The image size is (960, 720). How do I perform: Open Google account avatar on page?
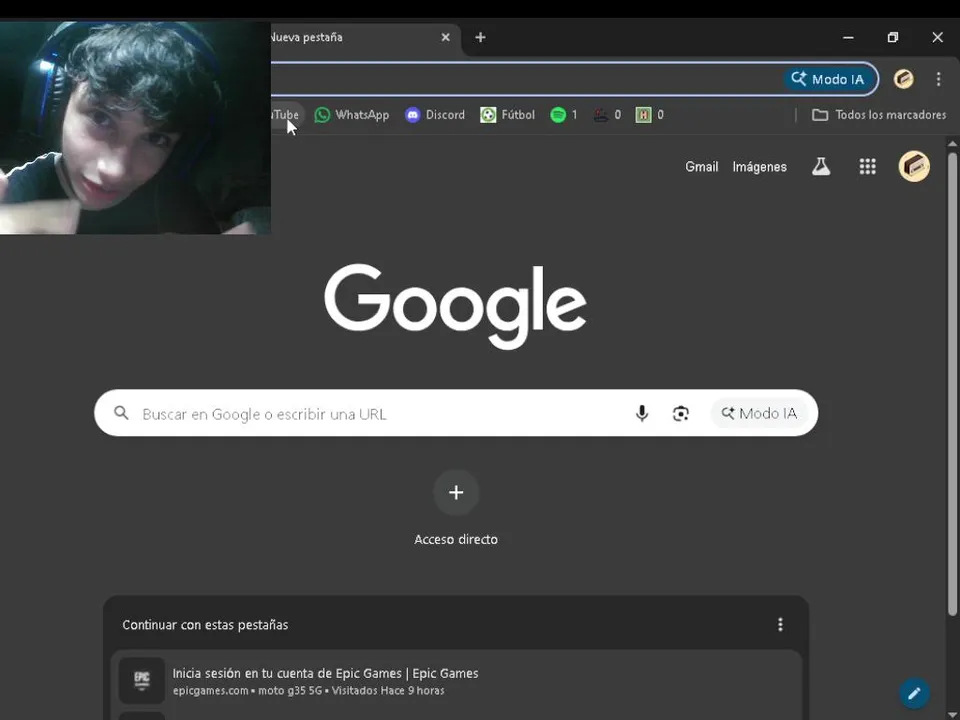pyautogui.click(x=914, y=167)
